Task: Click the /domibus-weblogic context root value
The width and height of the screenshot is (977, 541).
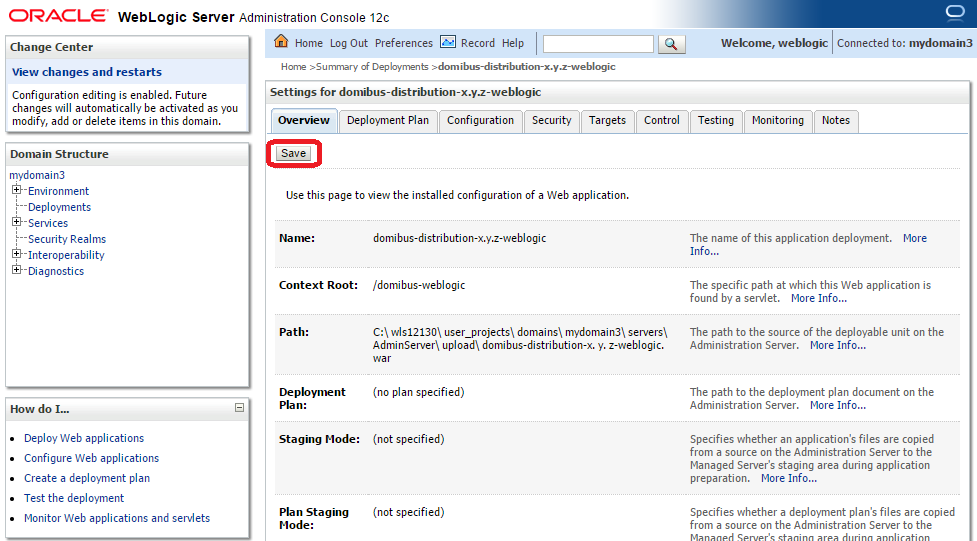Action: [x=419, y=285]
